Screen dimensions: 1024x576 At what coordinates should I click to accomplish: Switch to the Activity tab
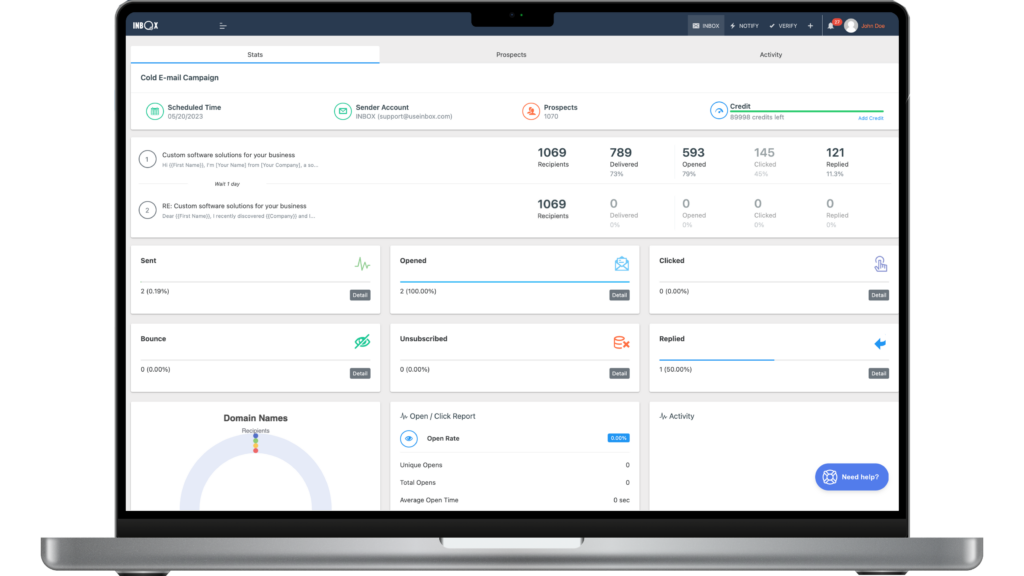[x=770, y=55]
